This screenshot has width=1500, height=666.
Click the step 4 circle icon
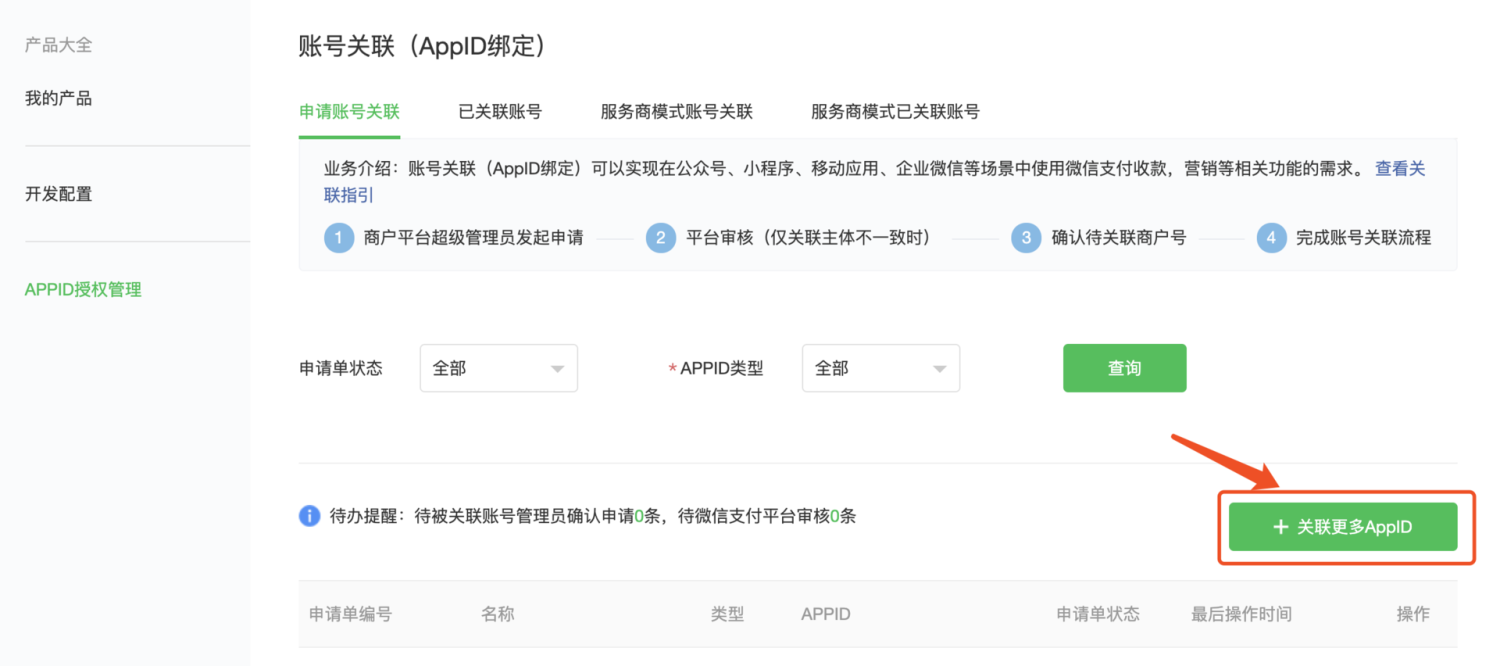point(1271,238)
